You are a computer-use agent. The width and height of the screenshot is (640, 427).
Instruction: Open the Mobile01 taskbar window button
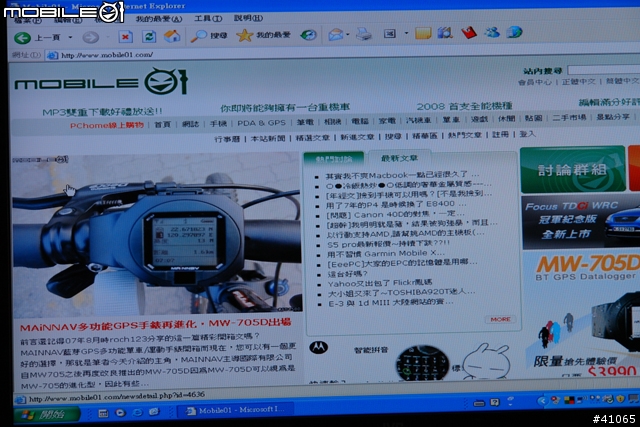pos(236,410)
